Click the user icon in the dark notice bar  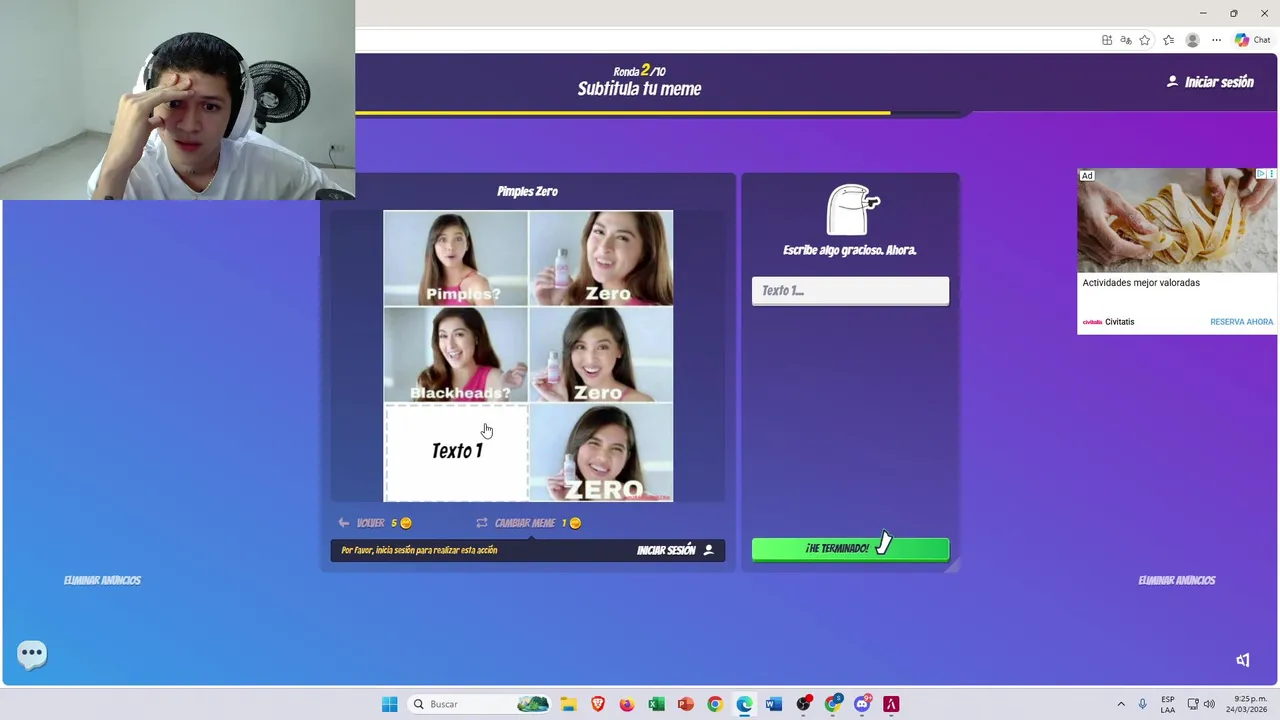(709, 550)
